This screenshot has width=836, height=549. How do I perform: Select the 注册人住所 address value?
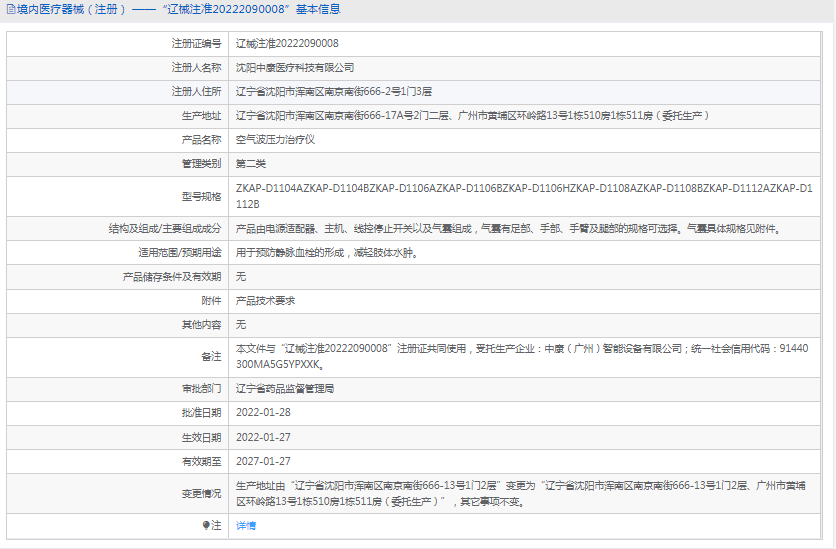(x=334, y=92)
